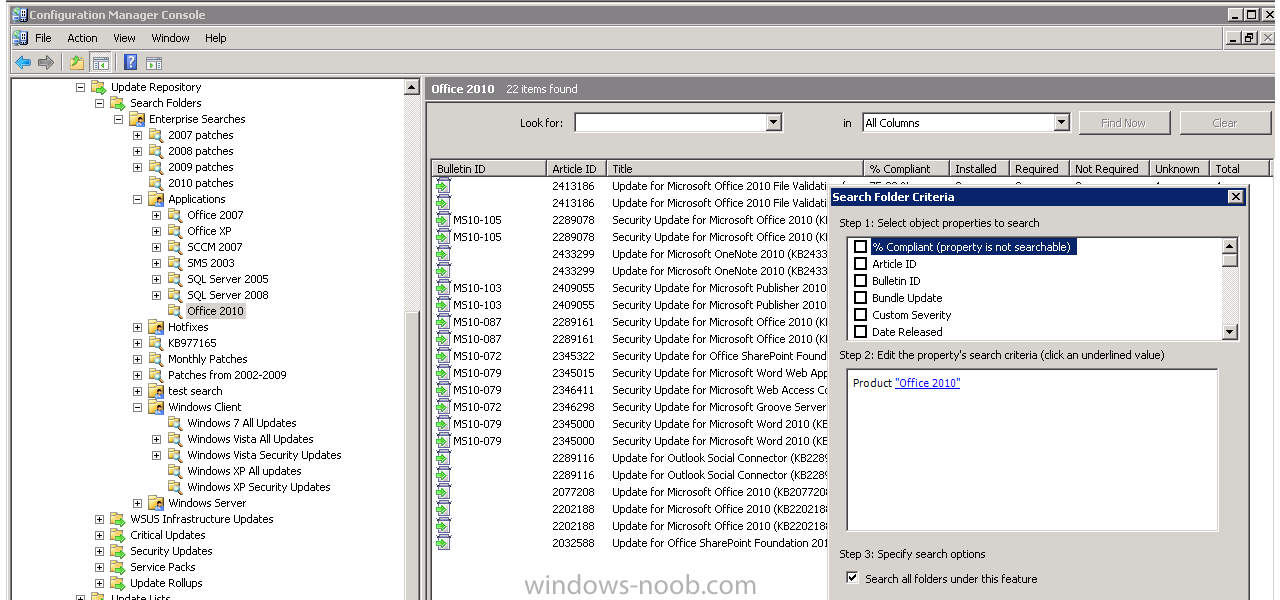Sort by the Article ID column header
Screen dimensions: 1280x600
577,169
